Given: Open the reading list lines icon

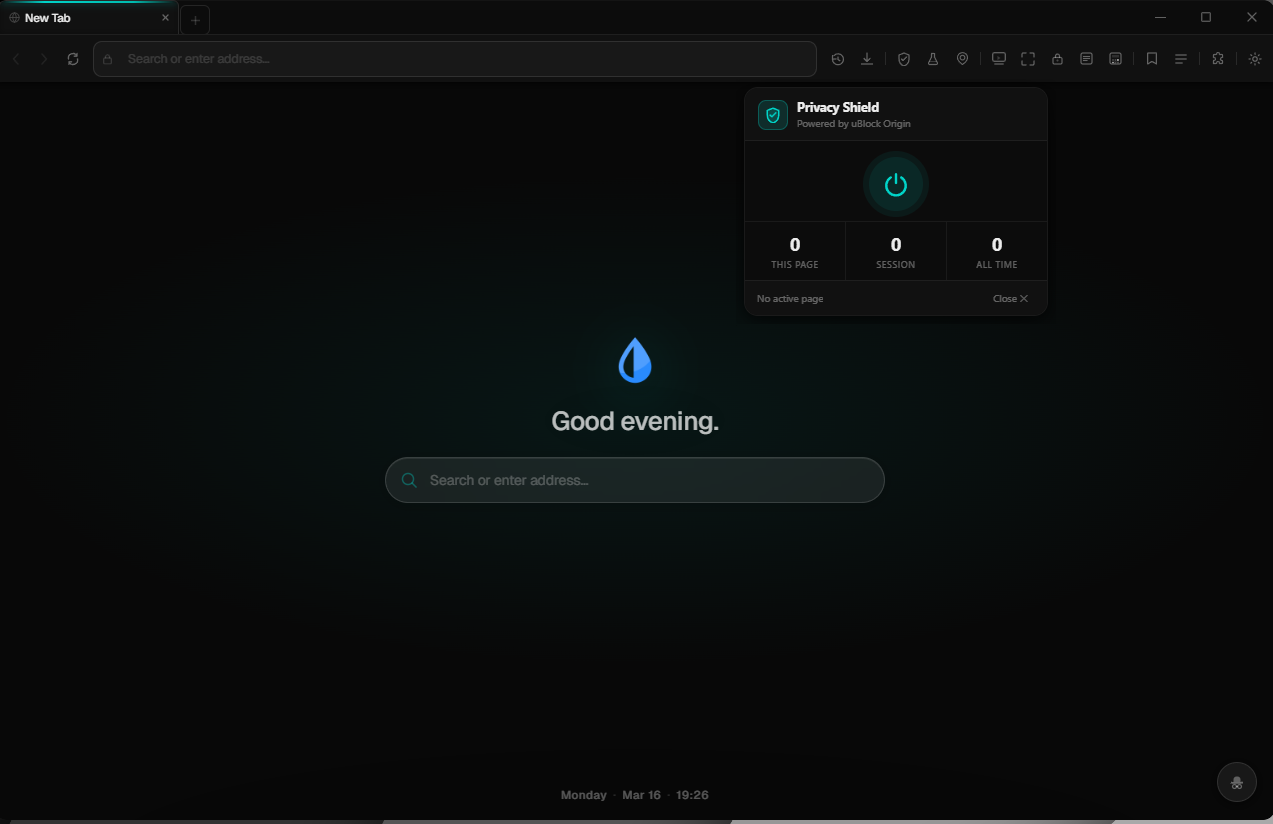Looking at the screenshot, I should 1180,58.
